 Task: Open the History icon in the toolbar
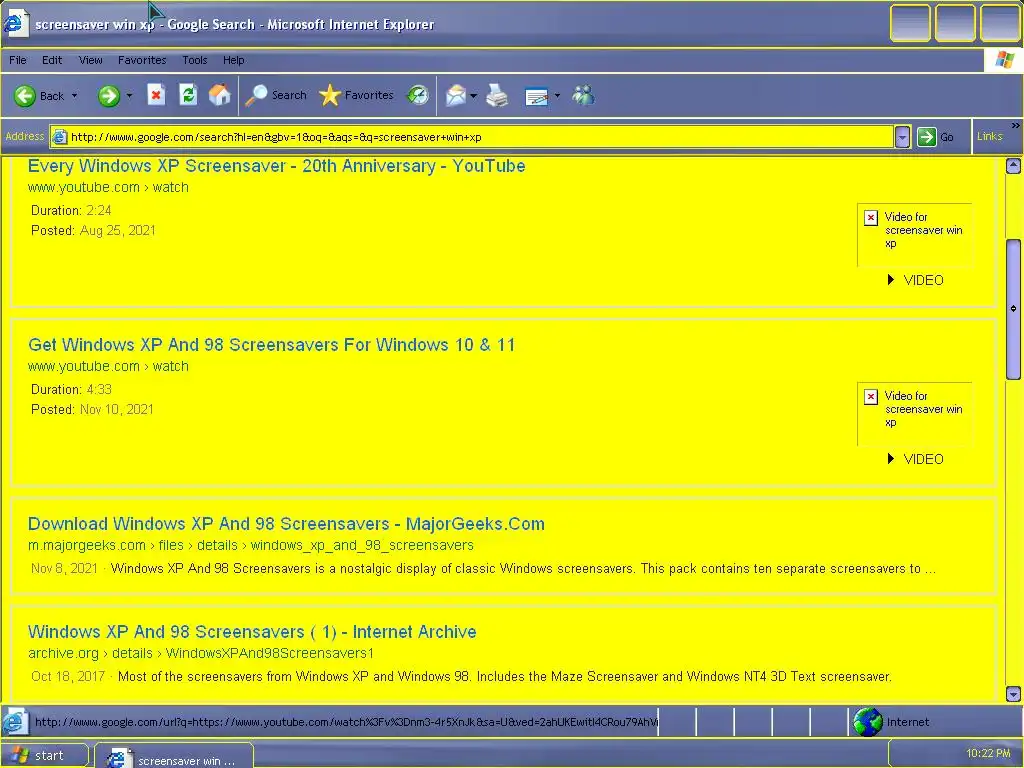[x=418, y=95]
